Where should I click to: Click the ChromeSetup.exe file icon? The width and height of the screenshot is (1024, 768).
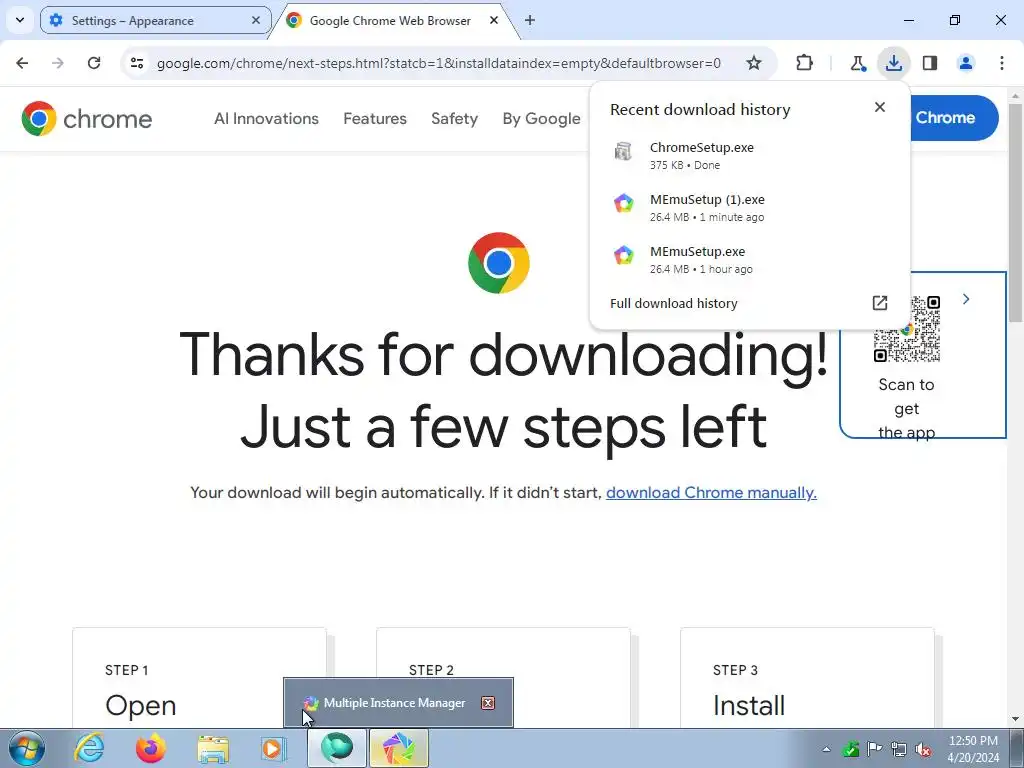tap(623, 152)
